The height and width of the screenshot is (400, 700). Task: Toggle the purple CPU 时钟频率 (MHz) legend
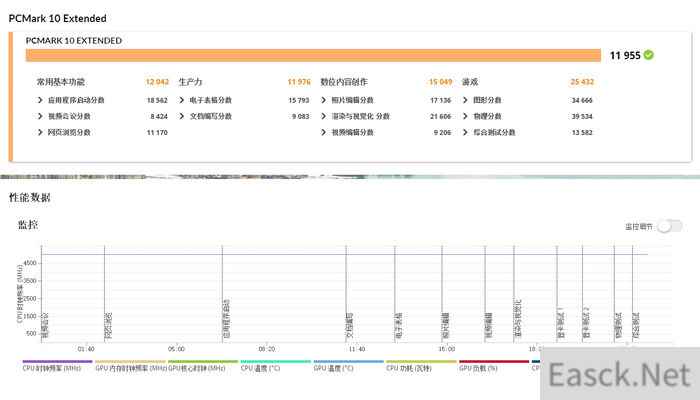tap(57, 366)
